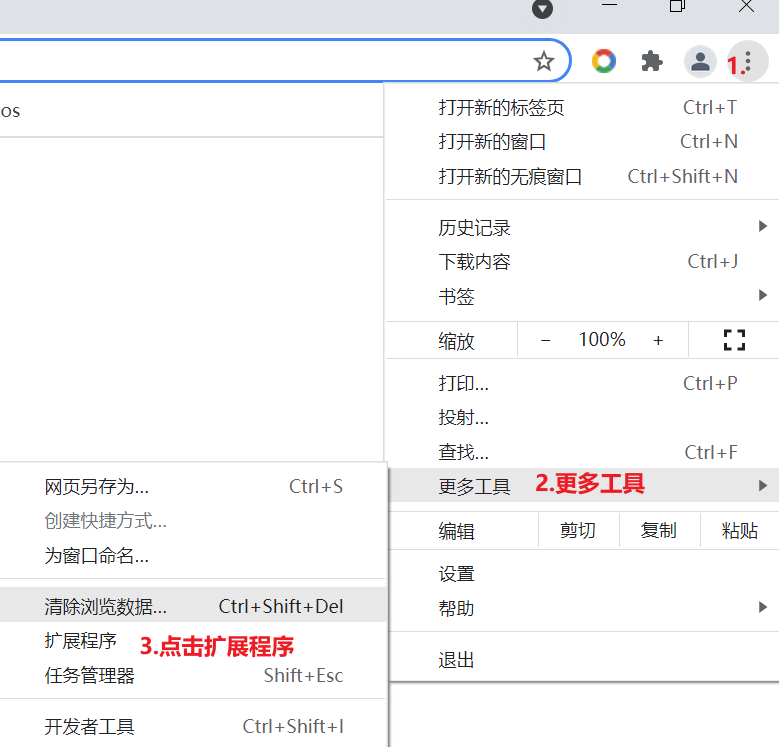Select 网页另存为... in the submenu

click(193, 487)
